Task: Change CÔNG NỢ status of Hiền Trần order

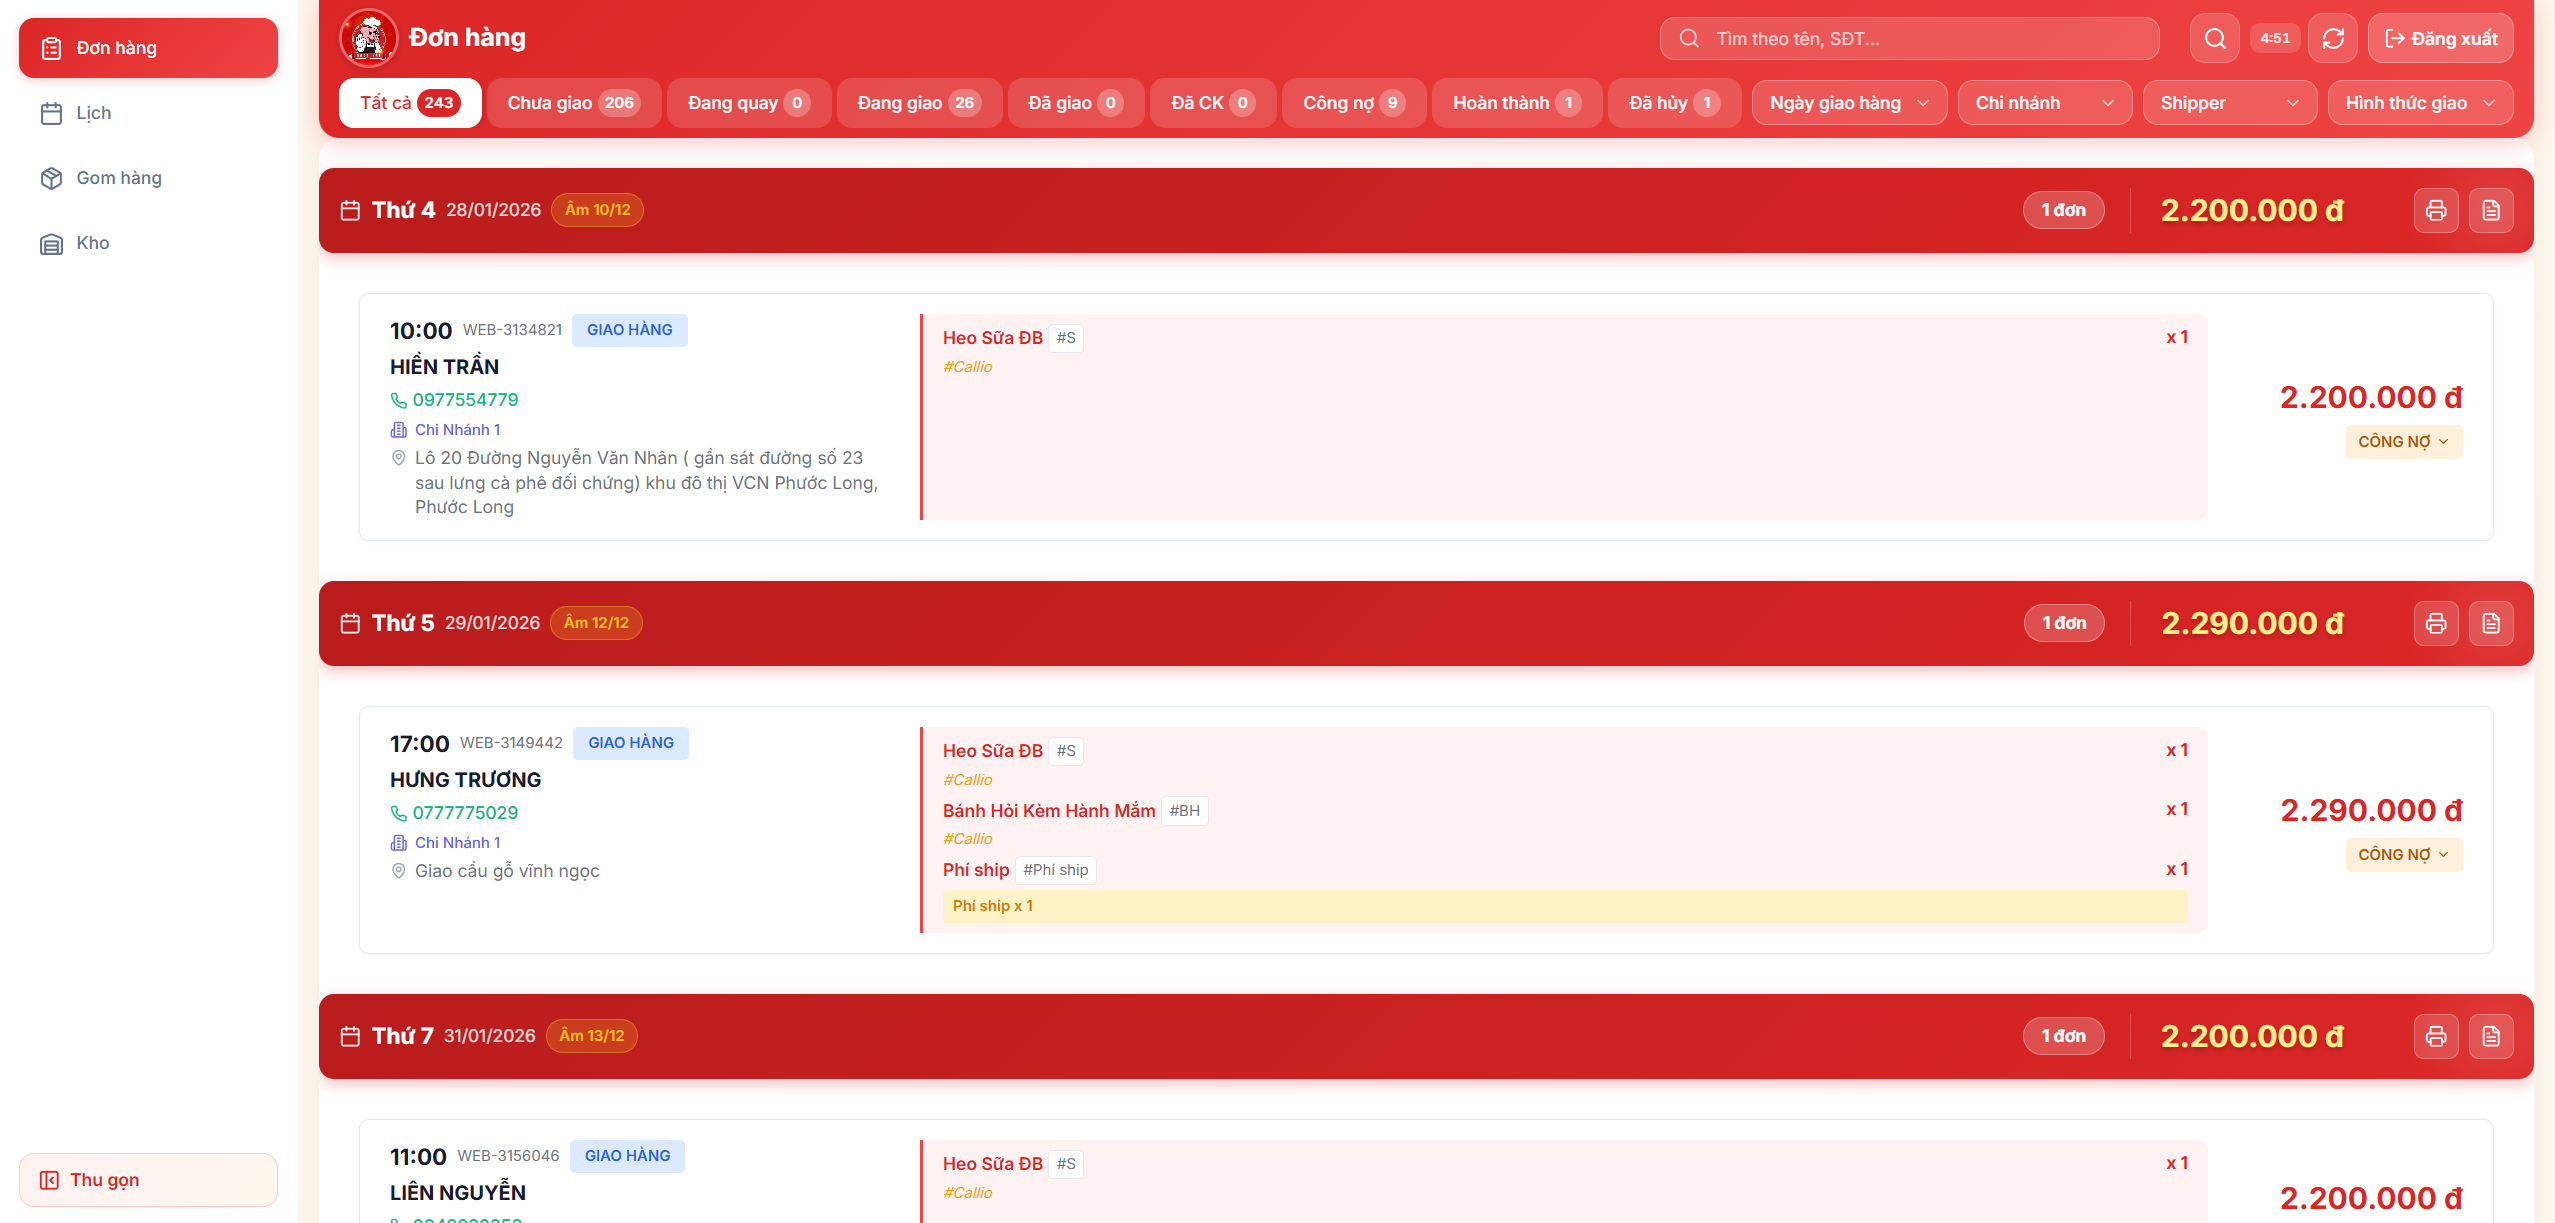Action: click(2403, 442)
